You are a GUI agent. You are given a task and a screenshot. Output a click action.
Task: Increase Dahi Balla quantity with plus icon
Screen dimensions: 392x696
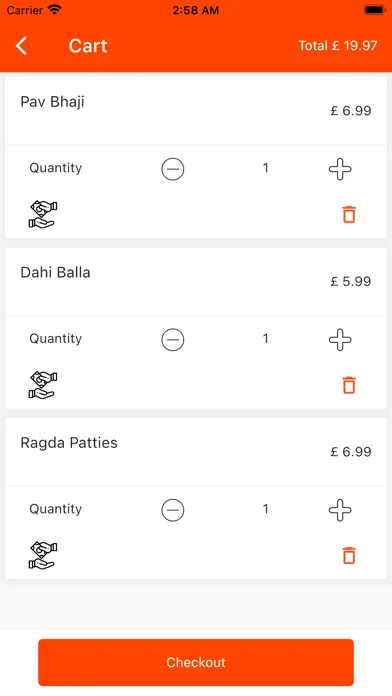340,340
